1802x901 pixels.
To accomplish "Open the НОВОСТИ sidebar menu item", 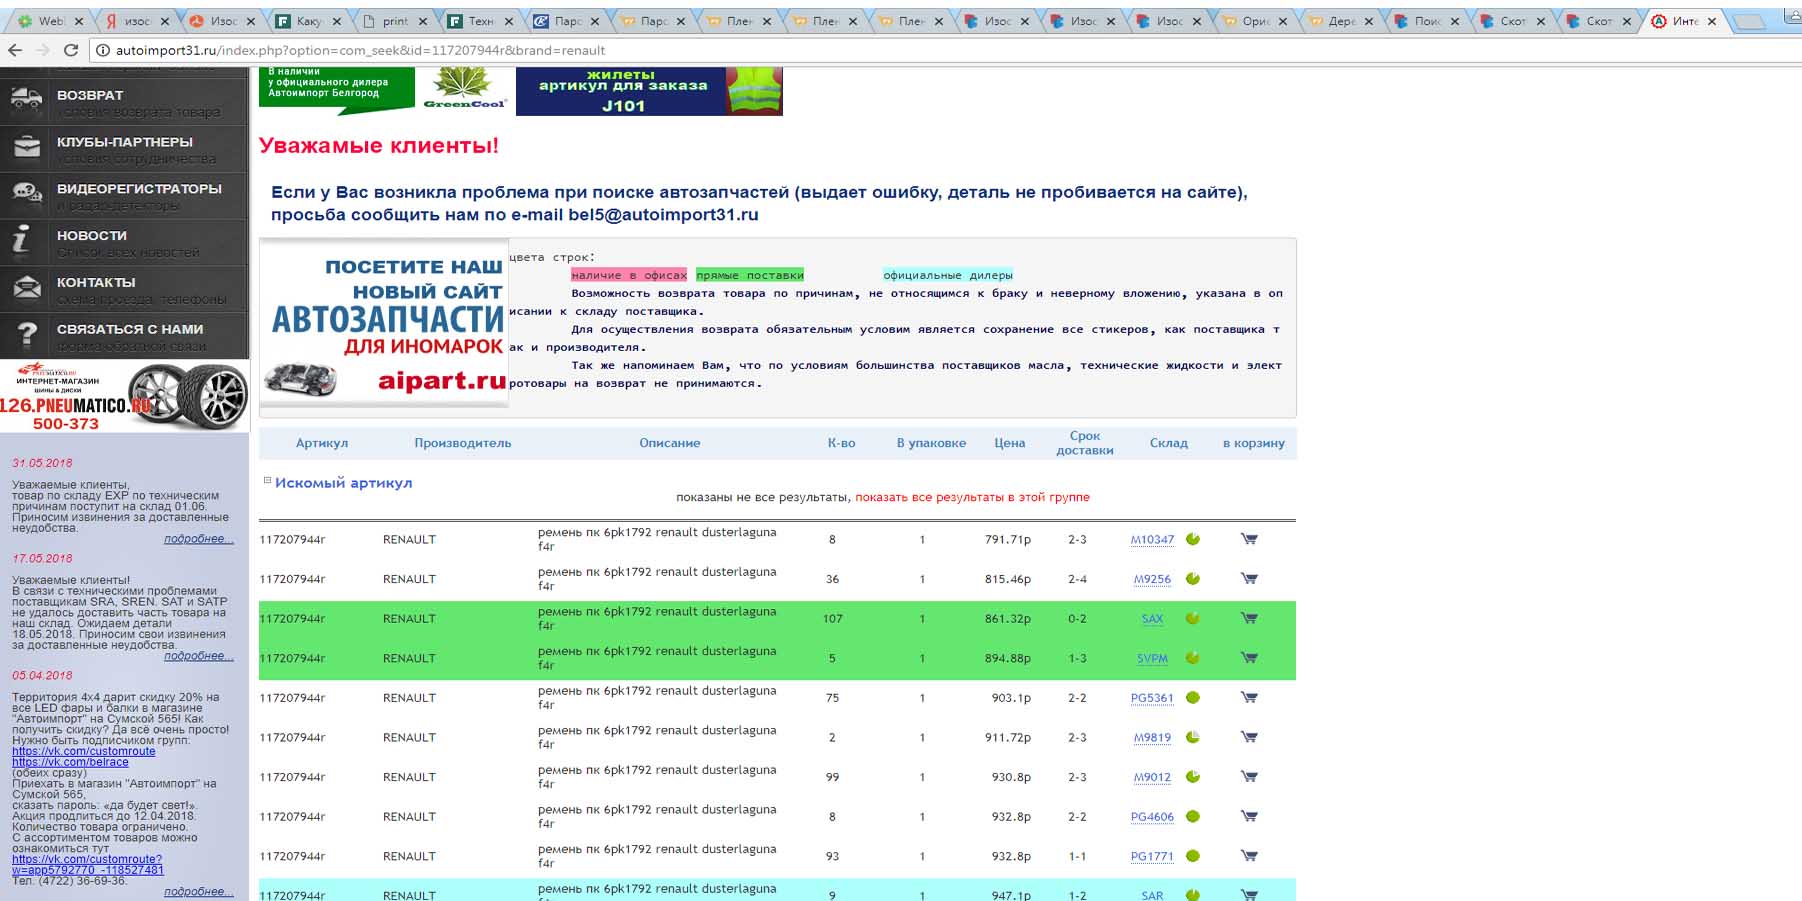I will coord(124,242).
